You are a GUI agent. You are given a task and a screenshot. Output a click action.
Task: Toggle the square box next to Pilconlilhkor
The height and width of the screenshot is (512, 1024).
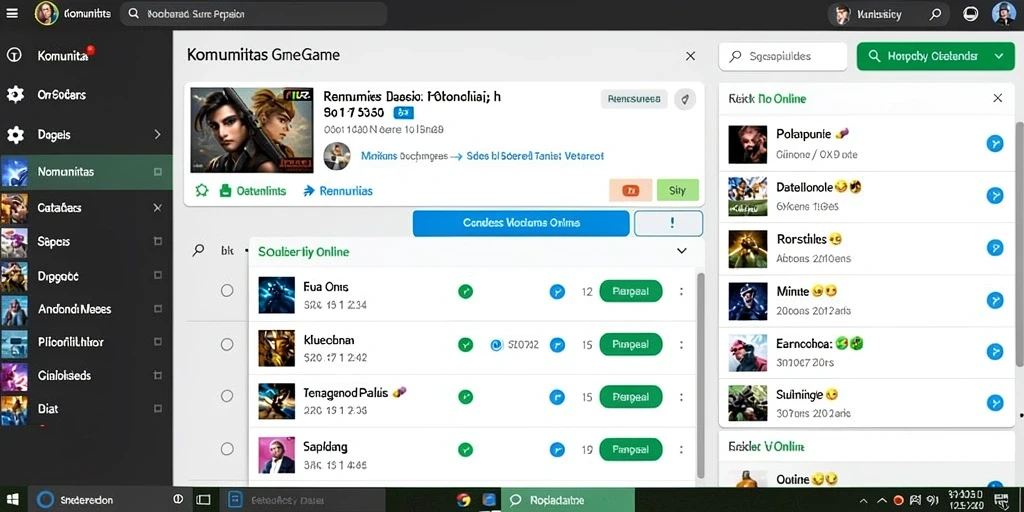[x=157, y=342]
